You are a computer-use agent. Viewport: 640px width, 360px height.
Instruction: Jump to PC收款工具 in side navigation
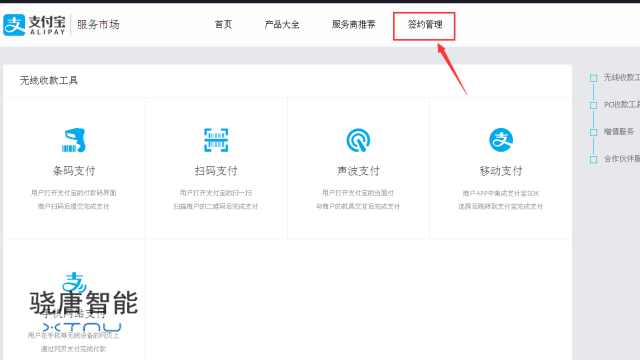point(622,105)
